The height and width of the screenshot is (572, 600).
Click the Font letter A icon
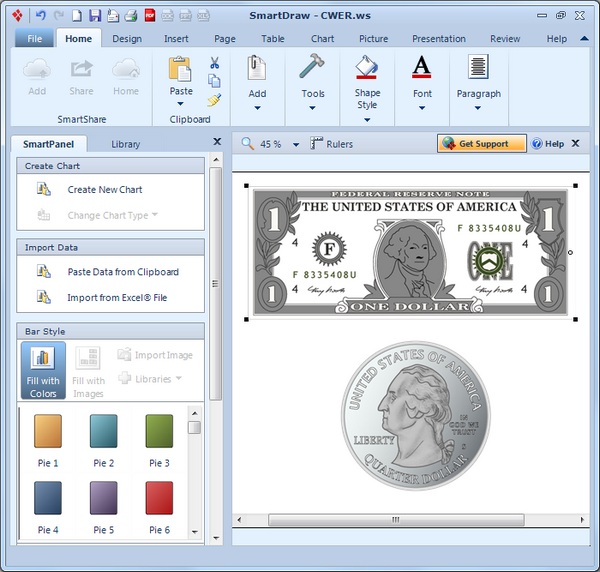pyautogui.click(x=422, y=68)
